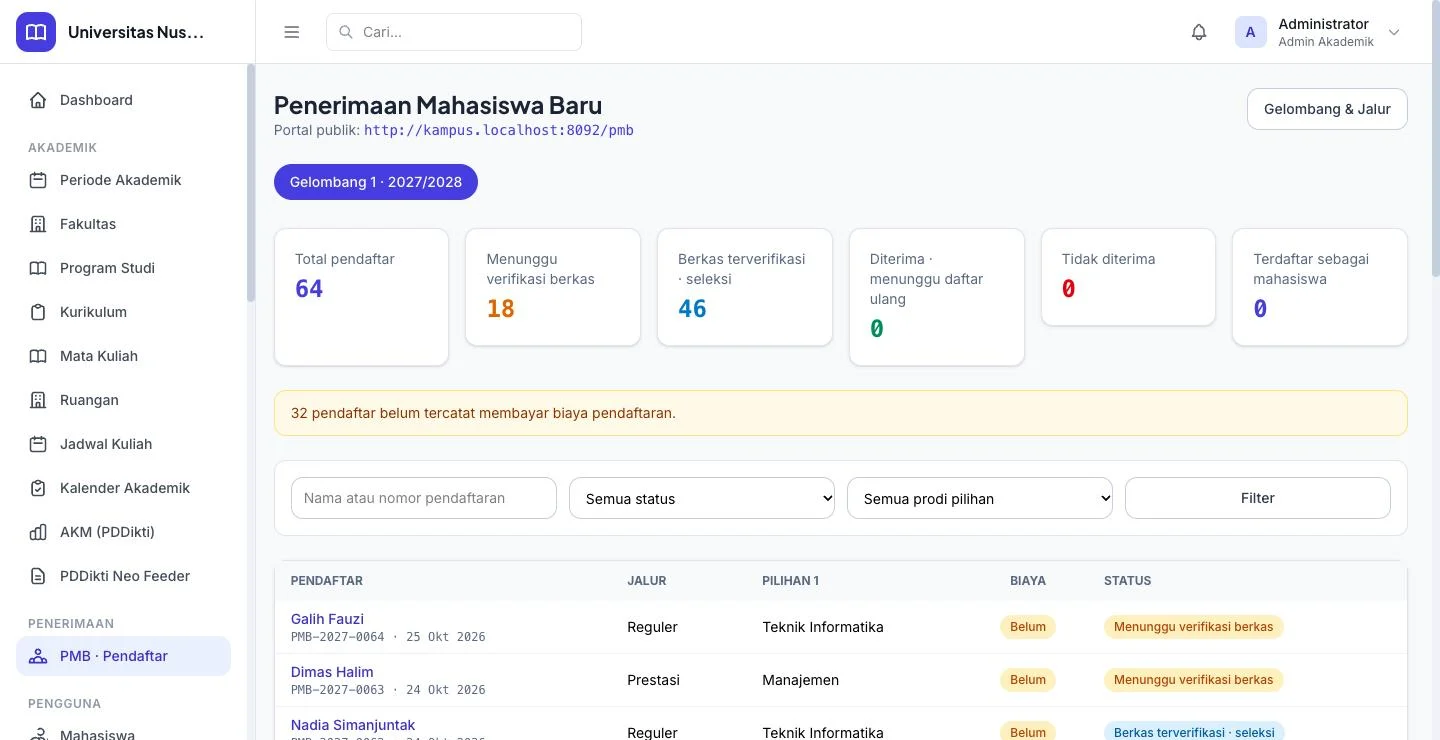Open applicant Nadia Simanjuntak
Image resolution: width=1440 pixels, height=740 pixels.
pyautogui.click(x=353, y=725)
